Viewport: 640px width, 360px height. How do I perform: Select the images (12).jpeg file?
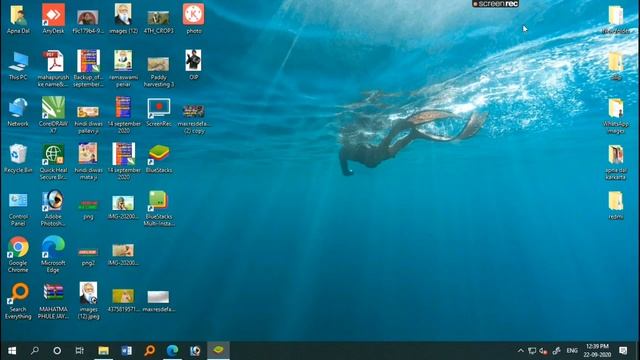click(88, 301)
